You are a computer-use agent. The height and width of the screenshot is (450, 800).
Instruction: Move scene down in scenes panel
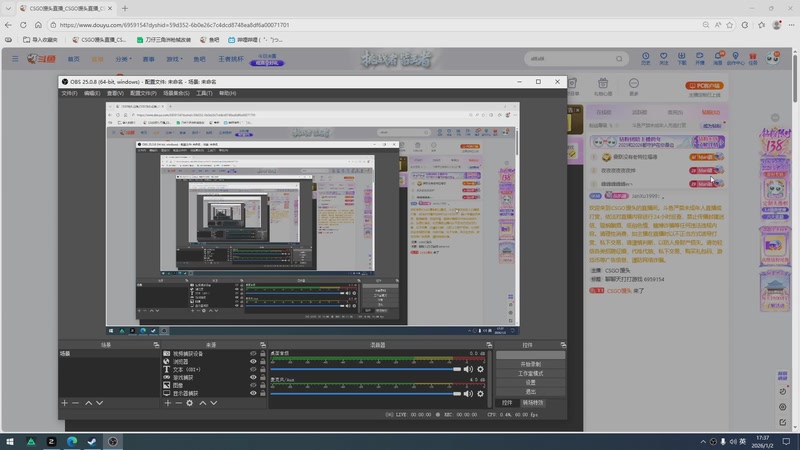pyautogui.click(x=99, y=403)
